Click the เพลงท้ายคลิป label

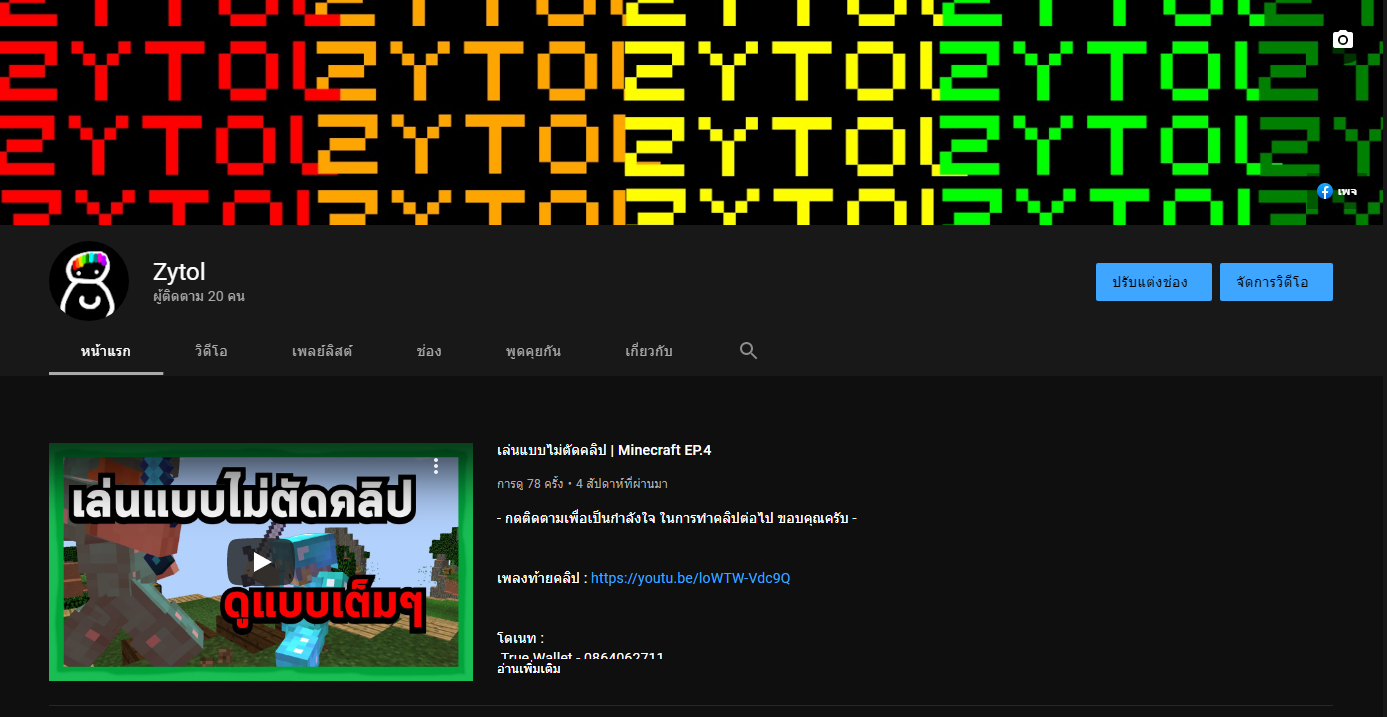[x=542, y=578]
